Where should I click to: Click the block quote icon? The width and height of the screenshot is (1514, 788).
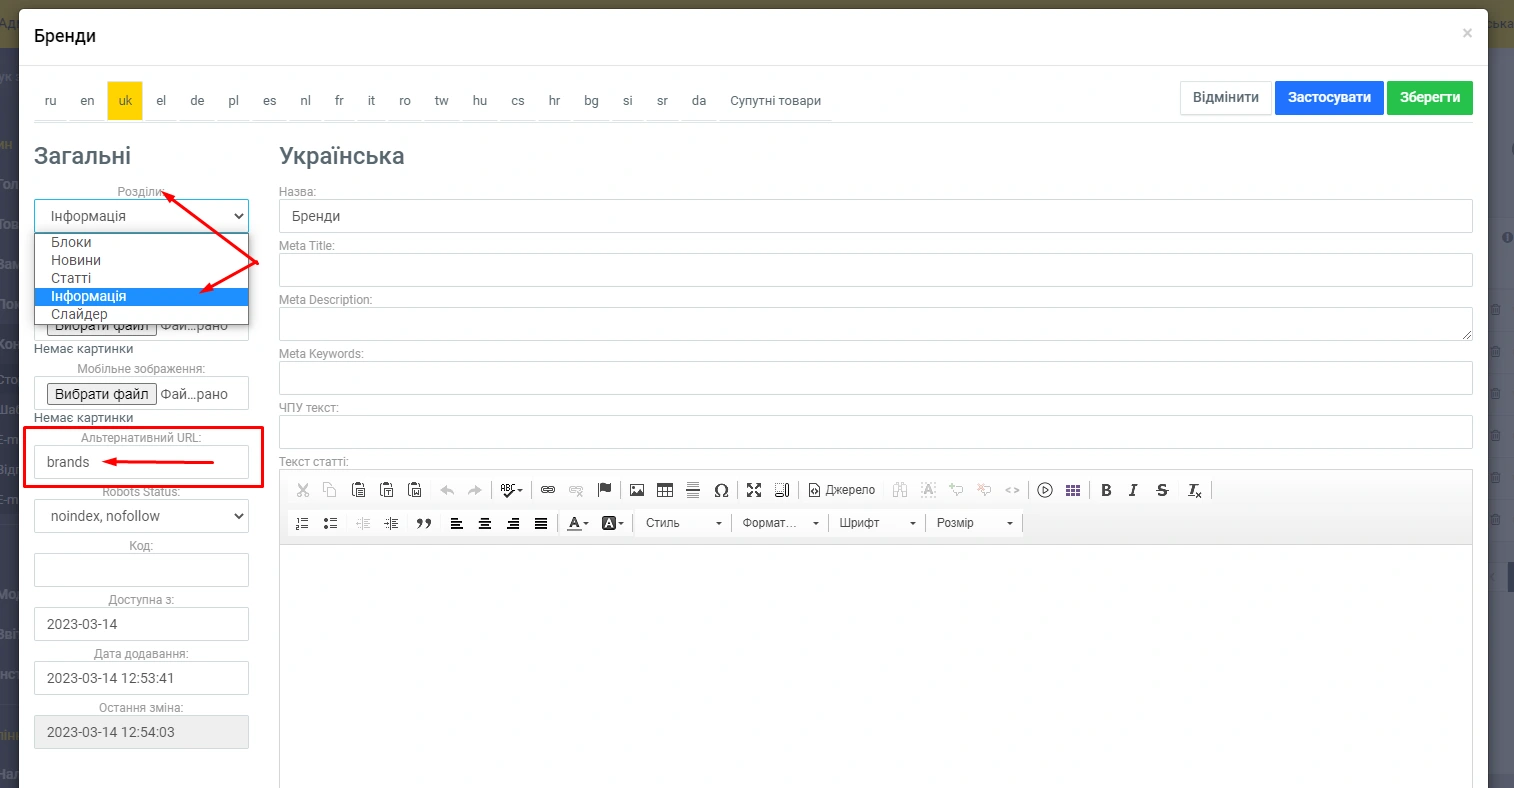pyautogui.click(x=424, y=523)
